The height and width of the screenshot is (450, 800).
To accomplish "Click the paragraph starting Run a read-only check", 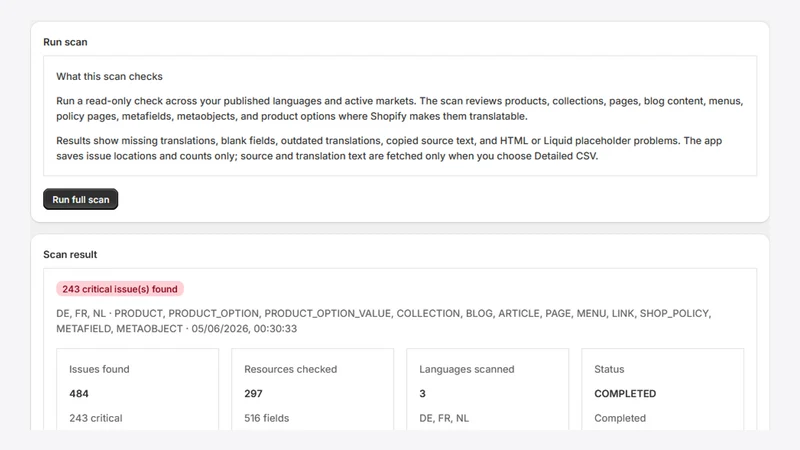I will [x=399, y=109].
